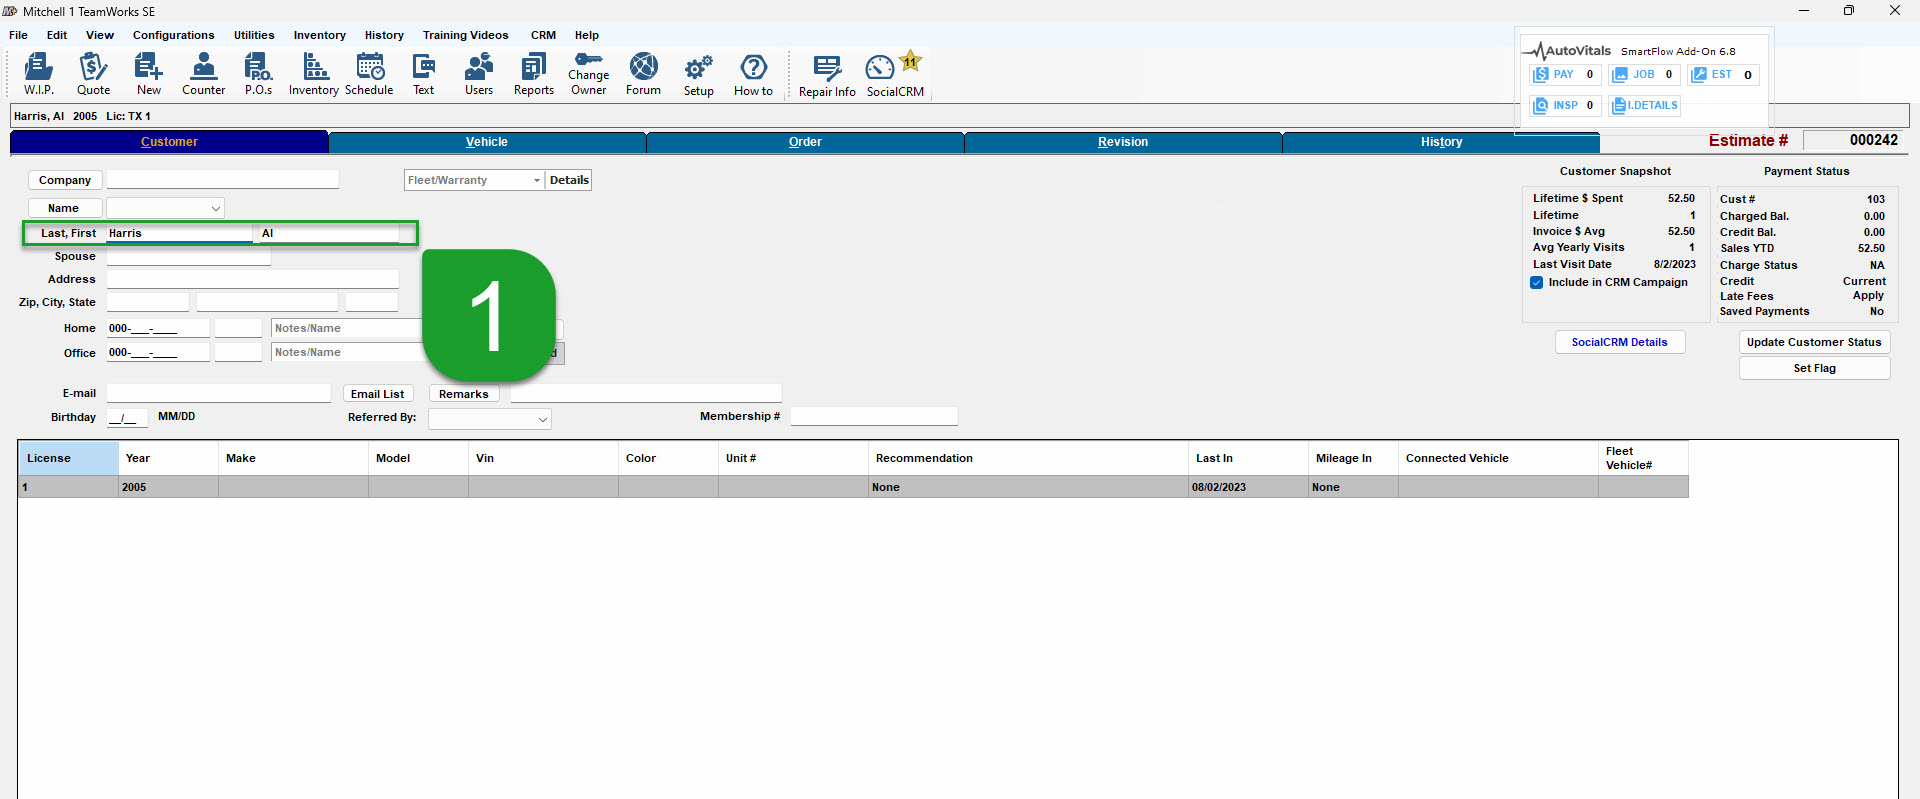Click the Remarks button
The height and width of the screenshot is (799, 1920).
(x=464, y=394)
